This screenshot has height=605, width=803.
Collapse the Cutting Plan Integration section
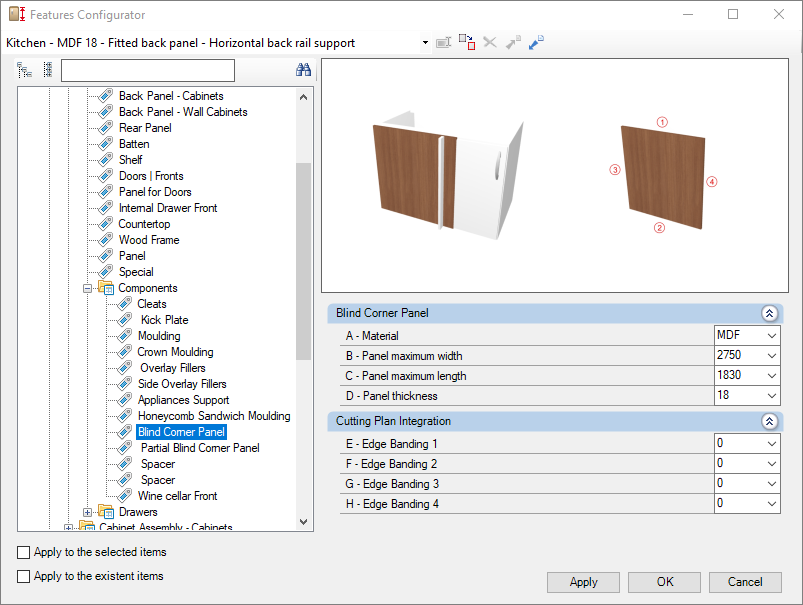[x=769, y=422]
